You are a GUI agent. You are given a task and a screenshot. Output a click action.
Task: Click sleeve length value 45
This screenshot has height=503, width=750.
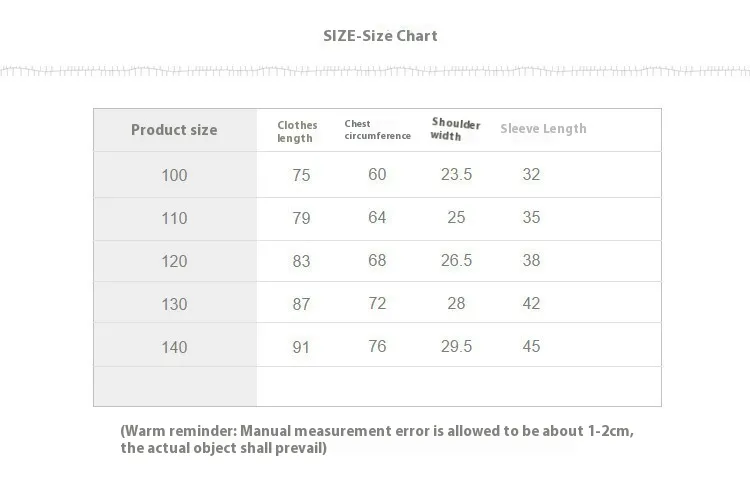[531, 346]
